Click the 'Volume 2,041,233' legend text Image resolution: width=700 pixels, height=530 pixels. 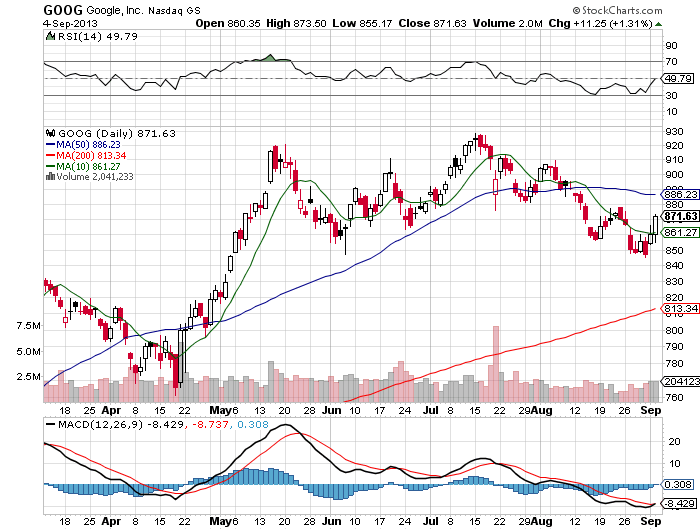click(x=95, y=177)
